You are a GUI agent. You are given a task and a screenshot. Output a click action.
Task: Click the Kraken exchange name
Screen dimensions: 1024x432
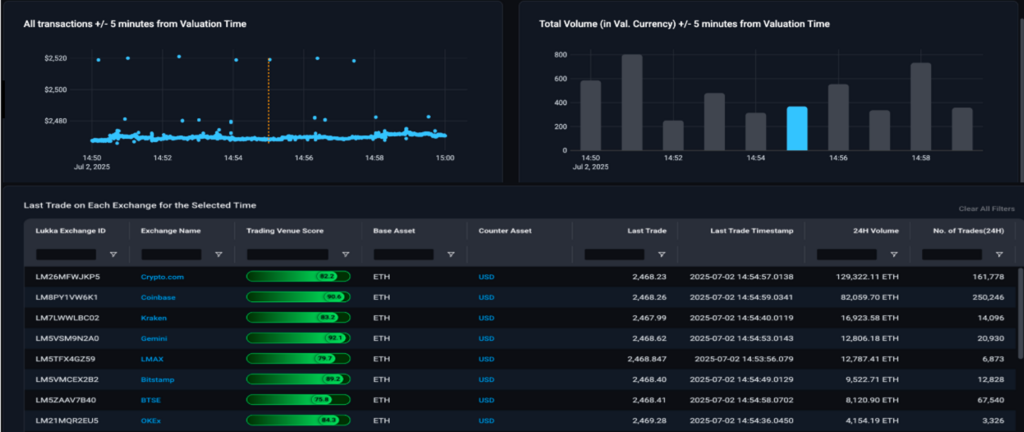[153, 318]
